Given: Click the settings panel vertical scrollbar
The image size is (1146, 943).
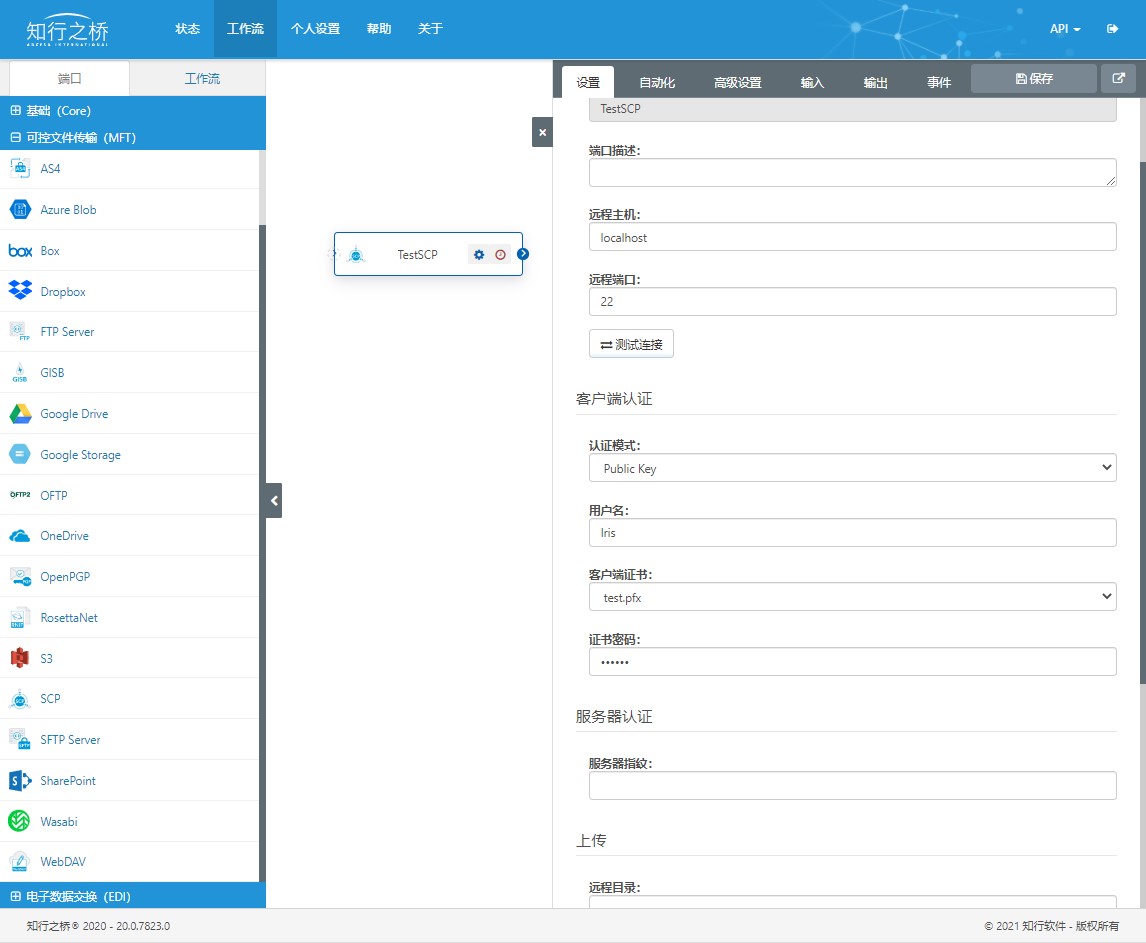Looking at the screenshot, I should [1142, 423].
